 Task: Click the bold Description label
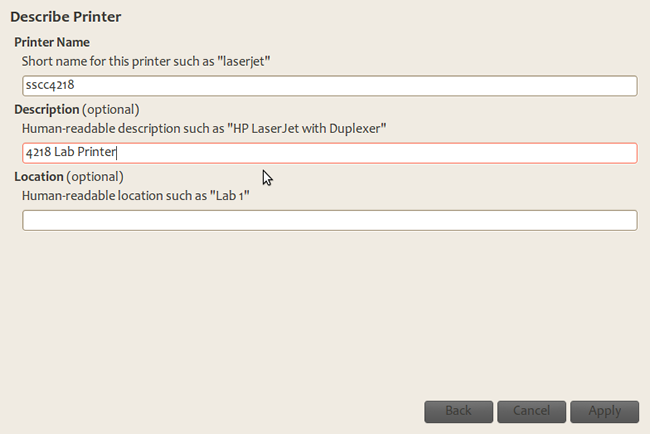click(46, 109)
